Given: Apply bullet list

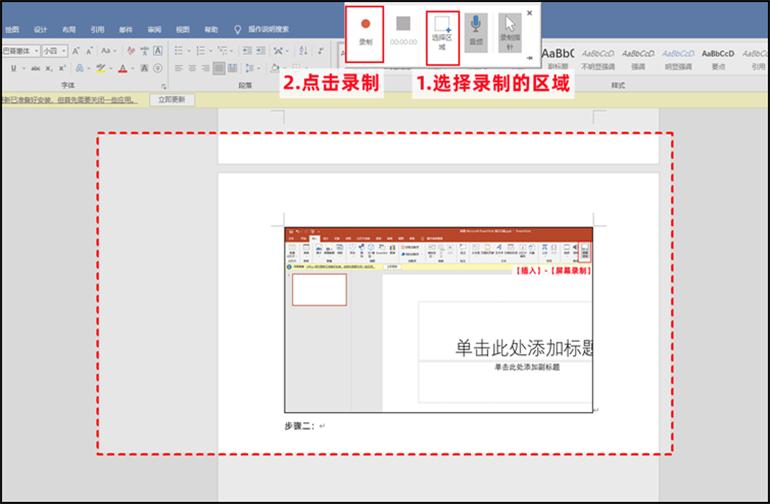Looking at the screenshot, I should click(178, 51).
